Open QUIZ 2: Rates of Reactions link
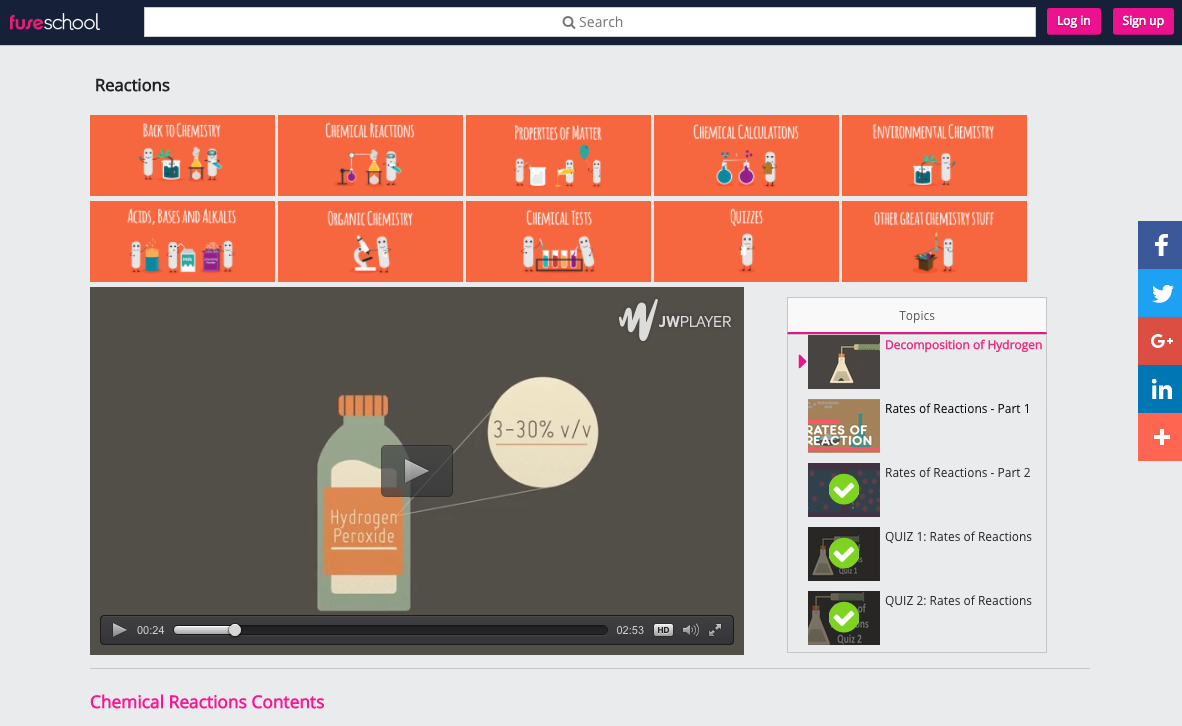This screenshot has width=1182, height=726. click(957, 600)
